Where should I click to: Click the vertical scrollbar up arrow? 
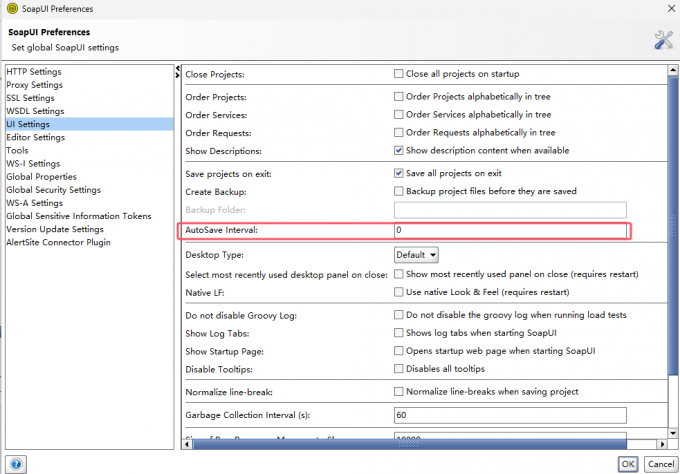673,70
